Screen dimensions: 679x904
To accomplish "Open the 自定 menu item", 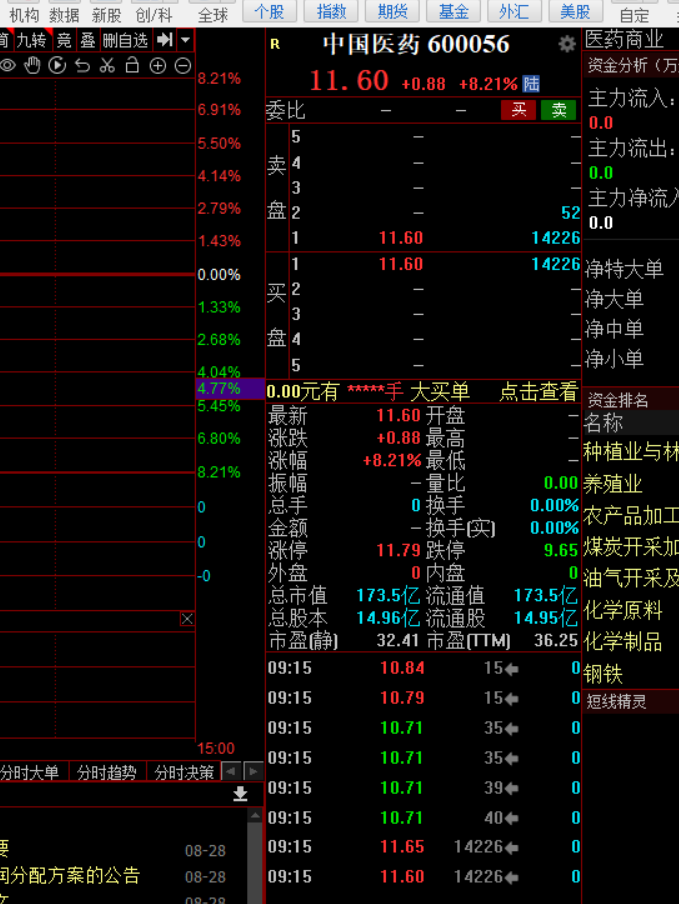I will [634, 15].
